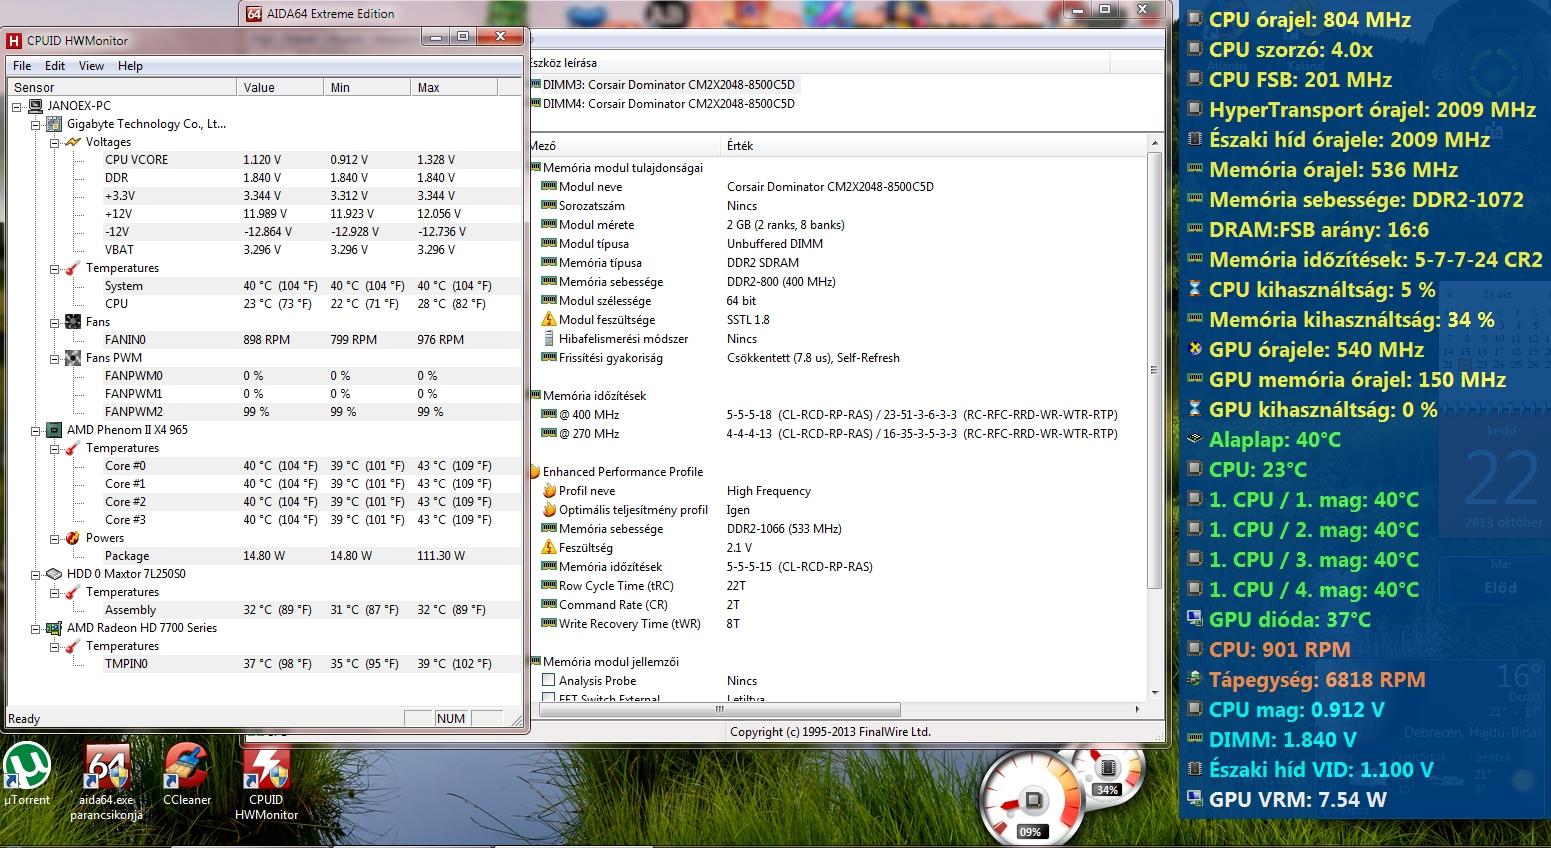Screen dimensions: 1551x848
Task: Collapse the Gigabyte Technology node
Action: click(x=36, y=125)
